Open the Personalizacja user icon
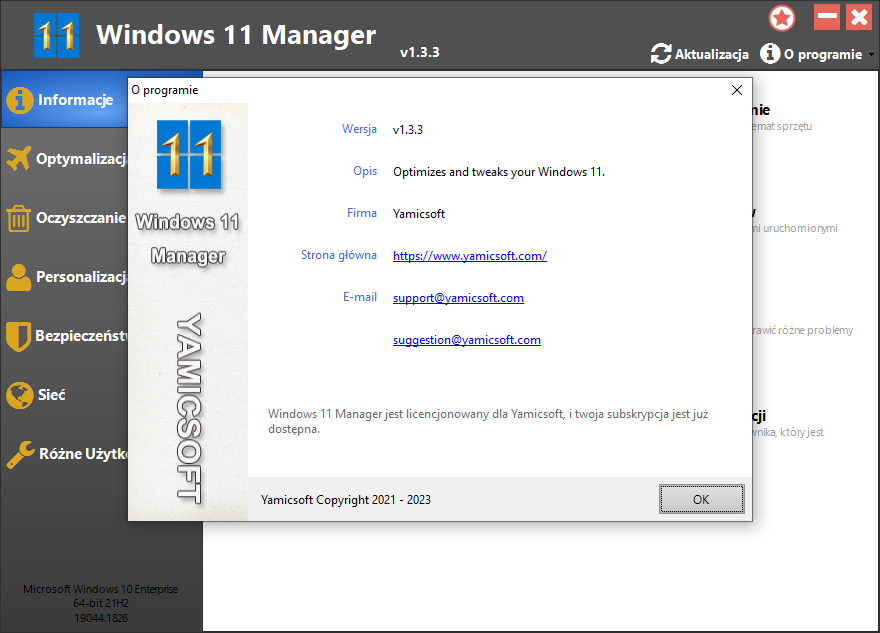Viewport: 880px width, 633px height. coord(19,277)
